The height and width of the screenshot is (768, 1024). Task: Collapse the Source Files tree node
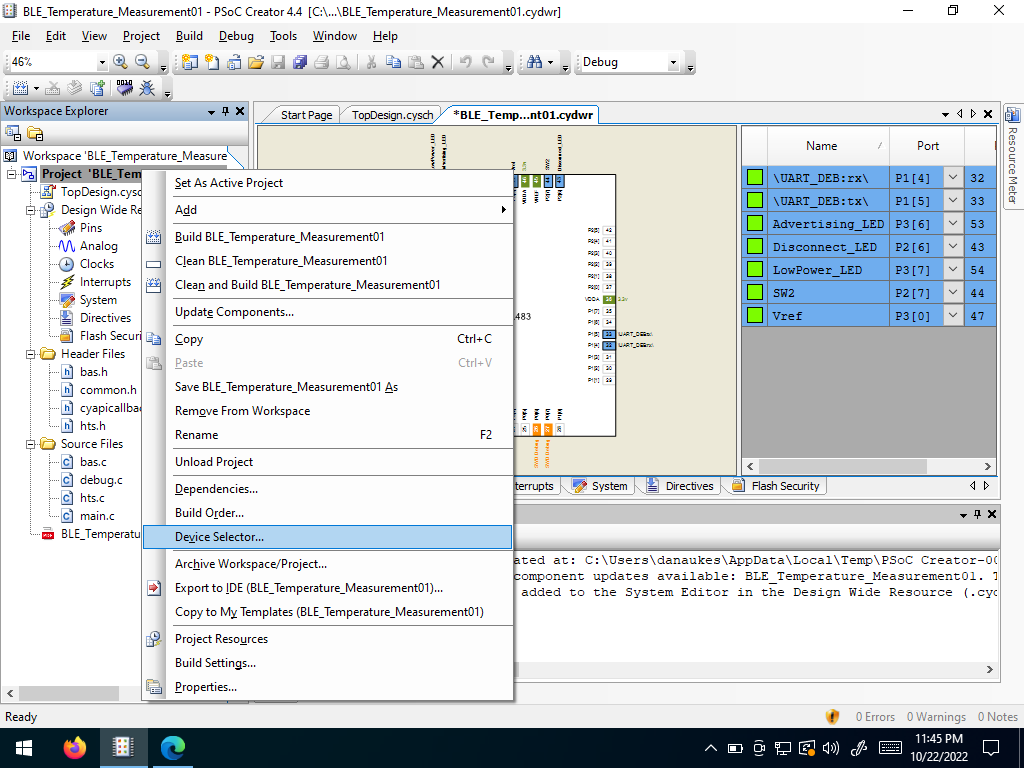coord(30,444)
